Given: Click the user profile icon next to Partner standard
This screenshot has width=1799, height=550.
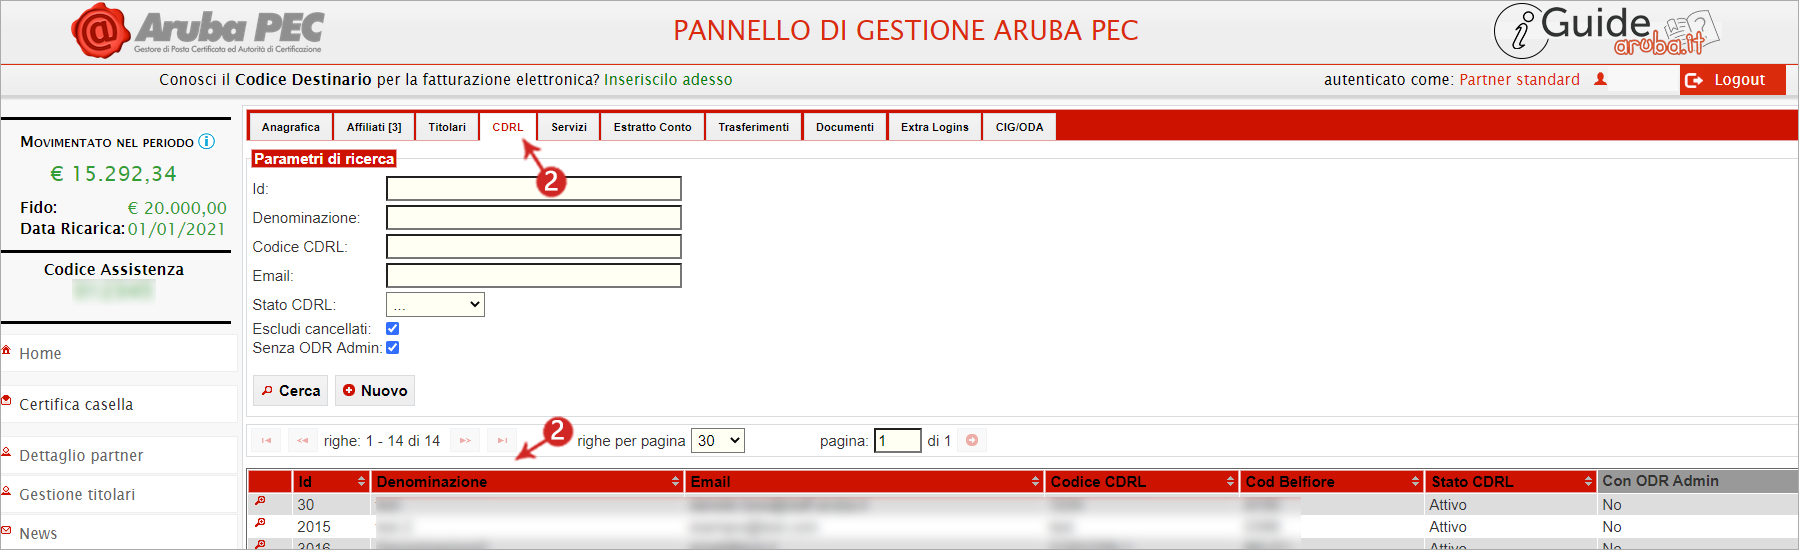Looking at the screenshot, I should click(x=1600, y=79).
